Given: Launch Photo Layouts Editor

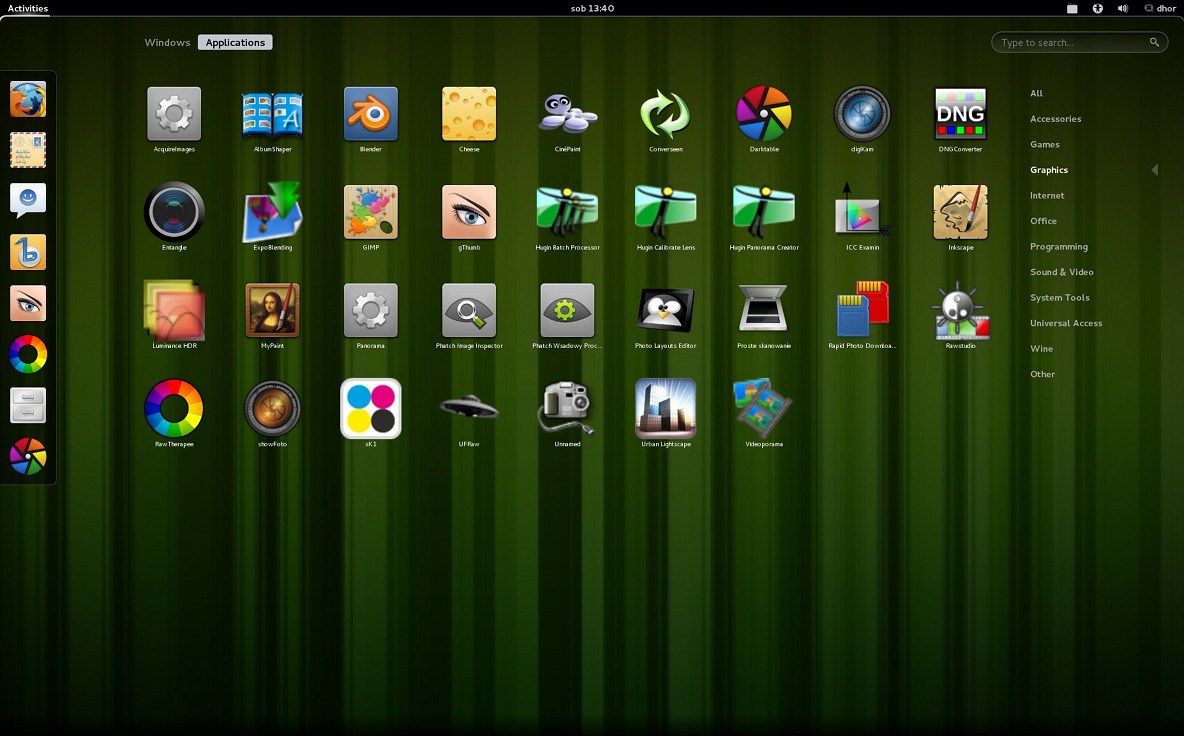Looking at the screenshot, I should click(665, 310).
